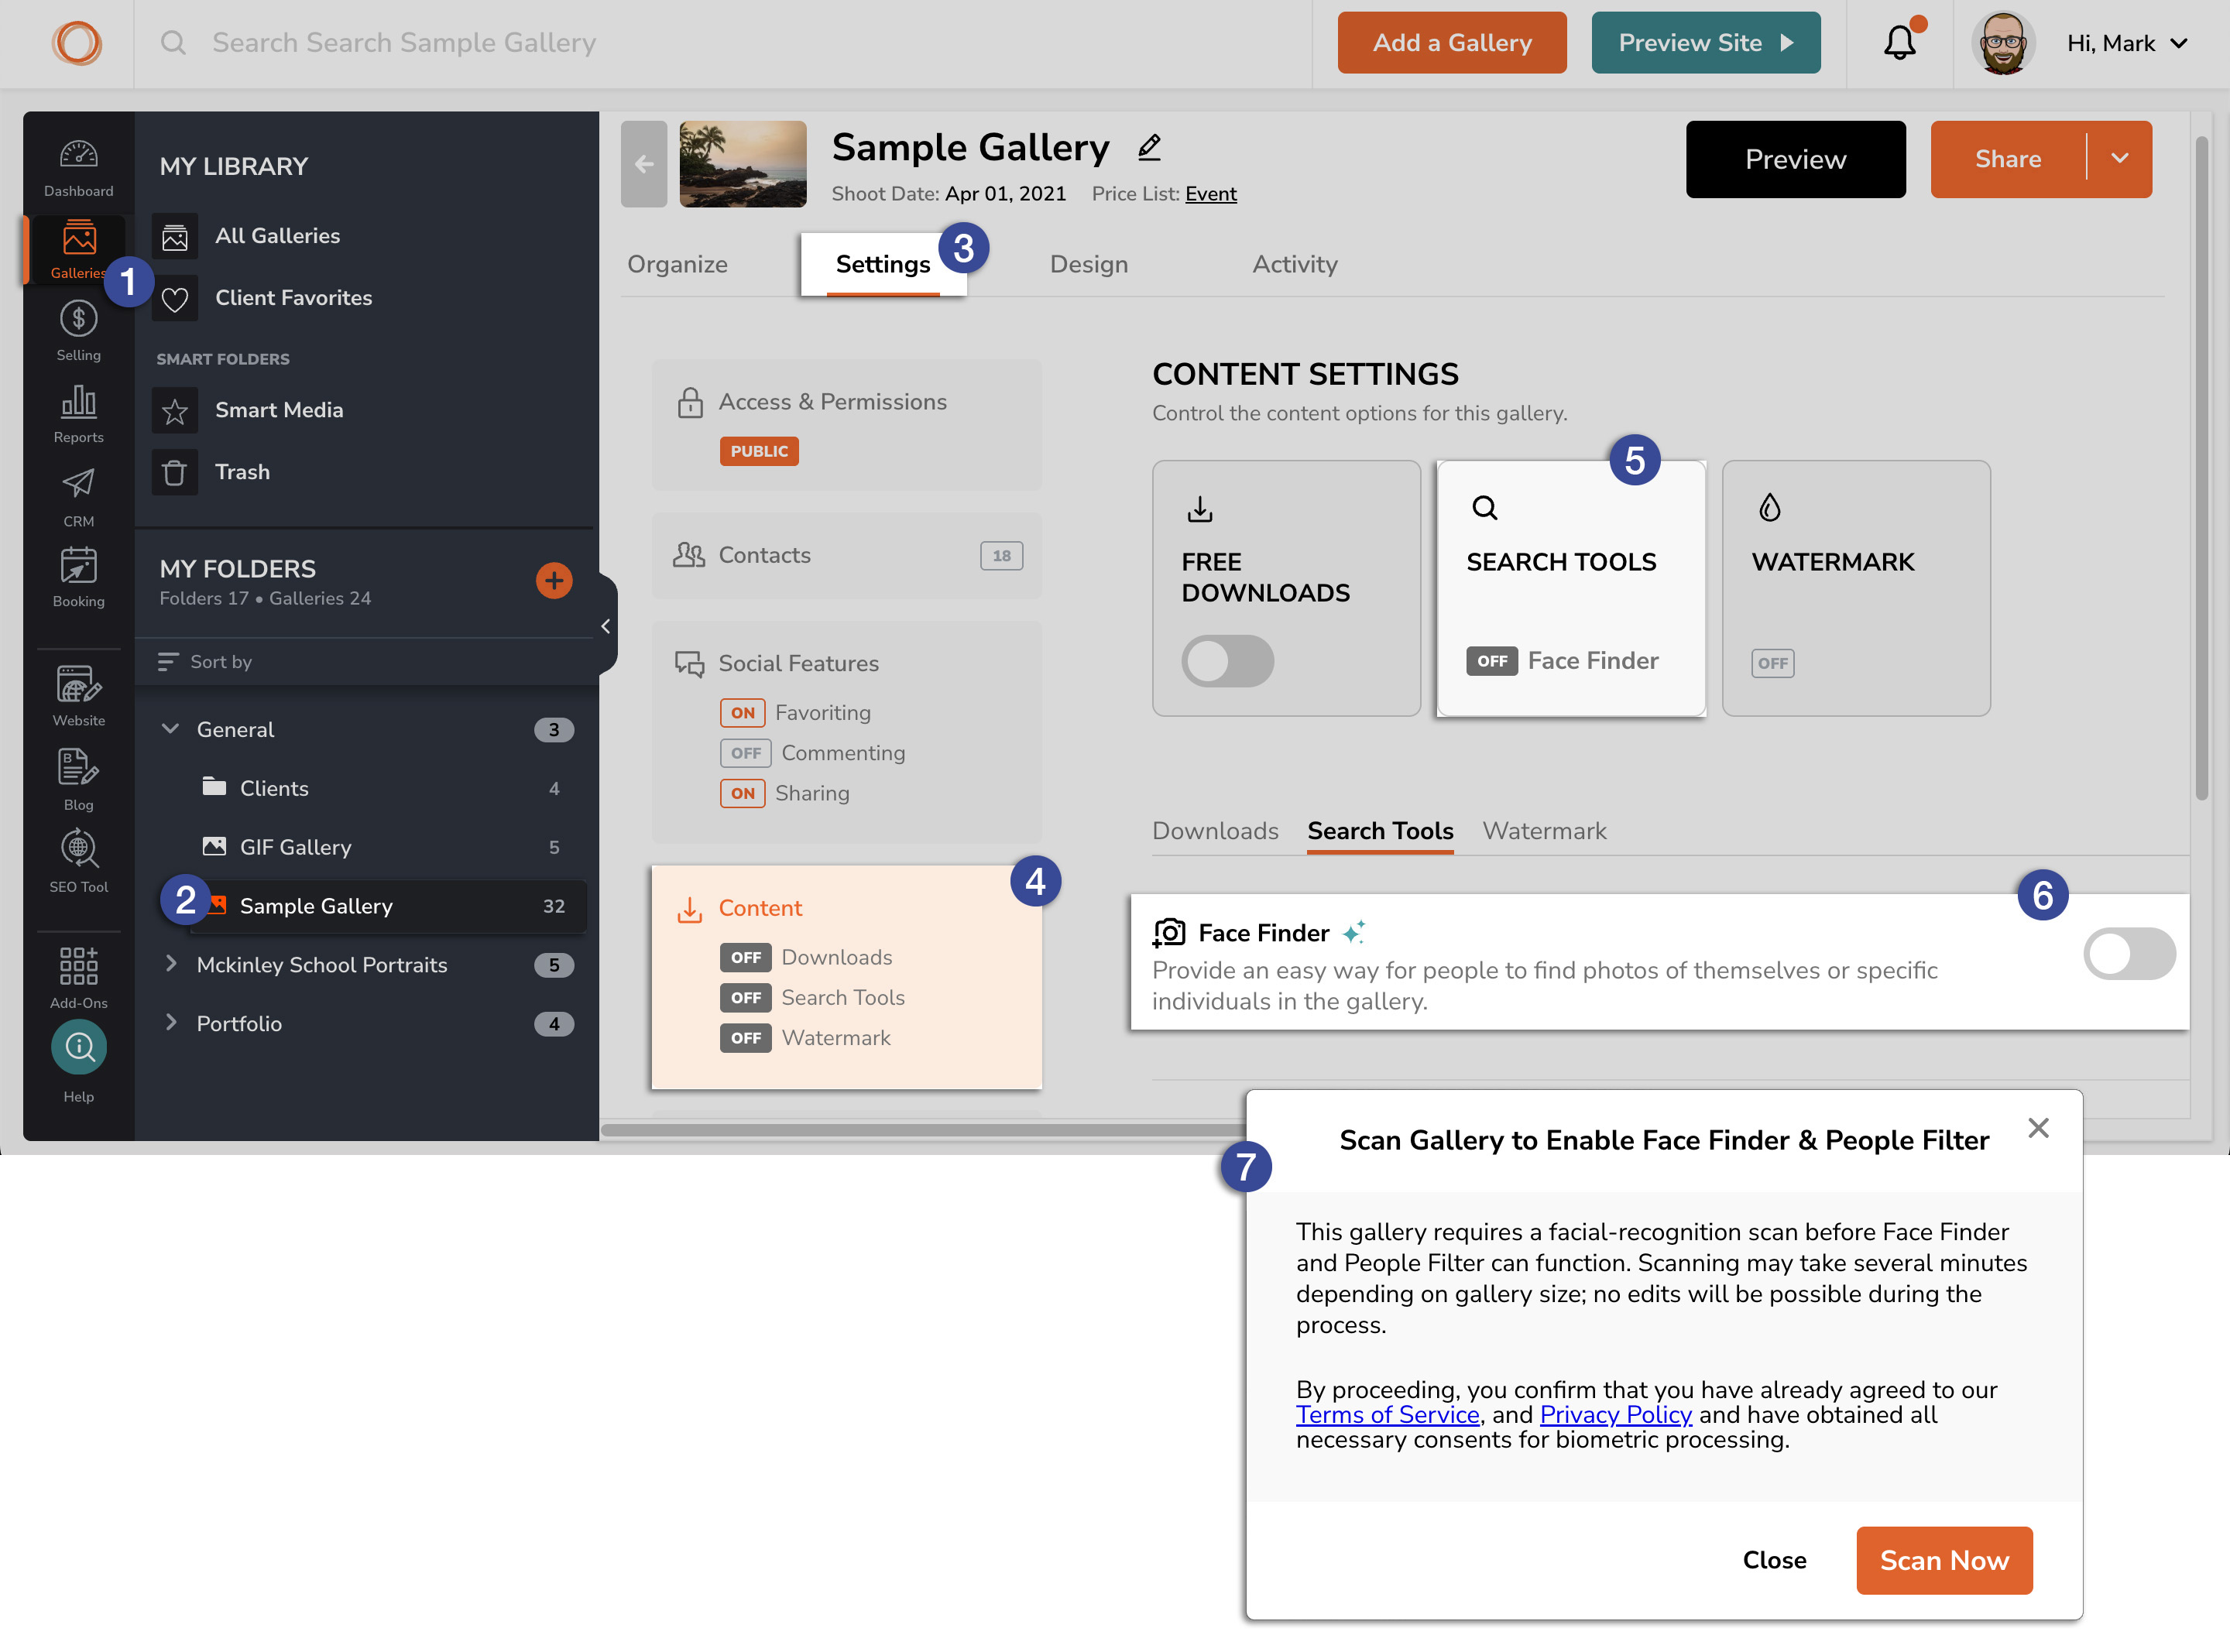The width and height of the screenshot is (2230, 1652).
Task: Toggle the Watermark OFF badge
Action: [x=1772, y=662]
